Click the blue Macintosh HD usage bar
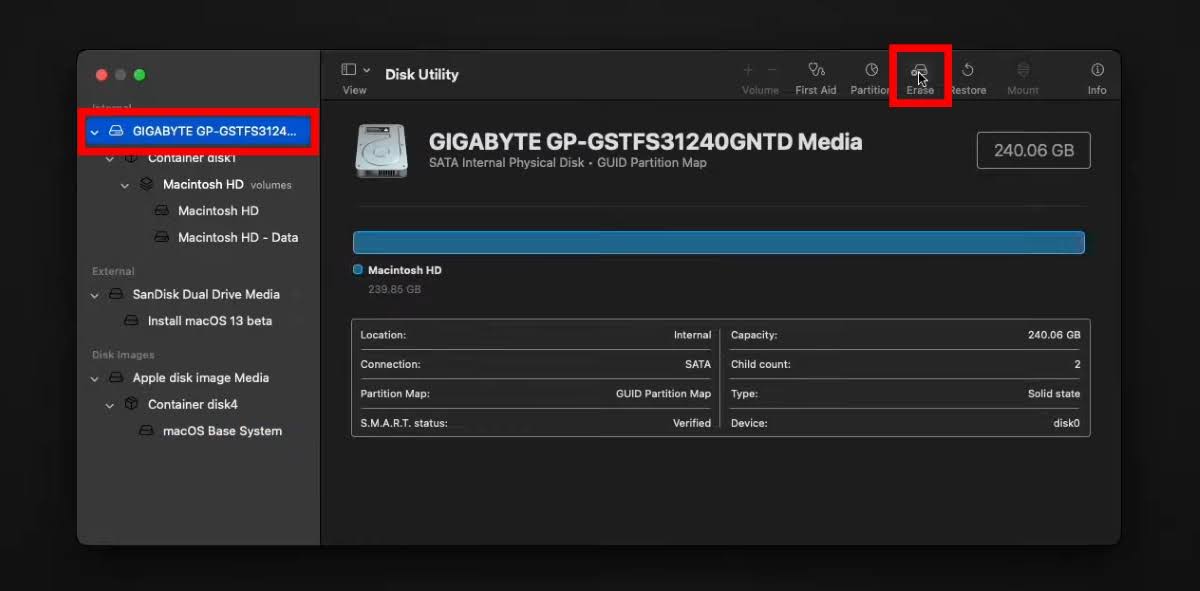The width and height of the screenshot is (1200, 591). [718, 243]
